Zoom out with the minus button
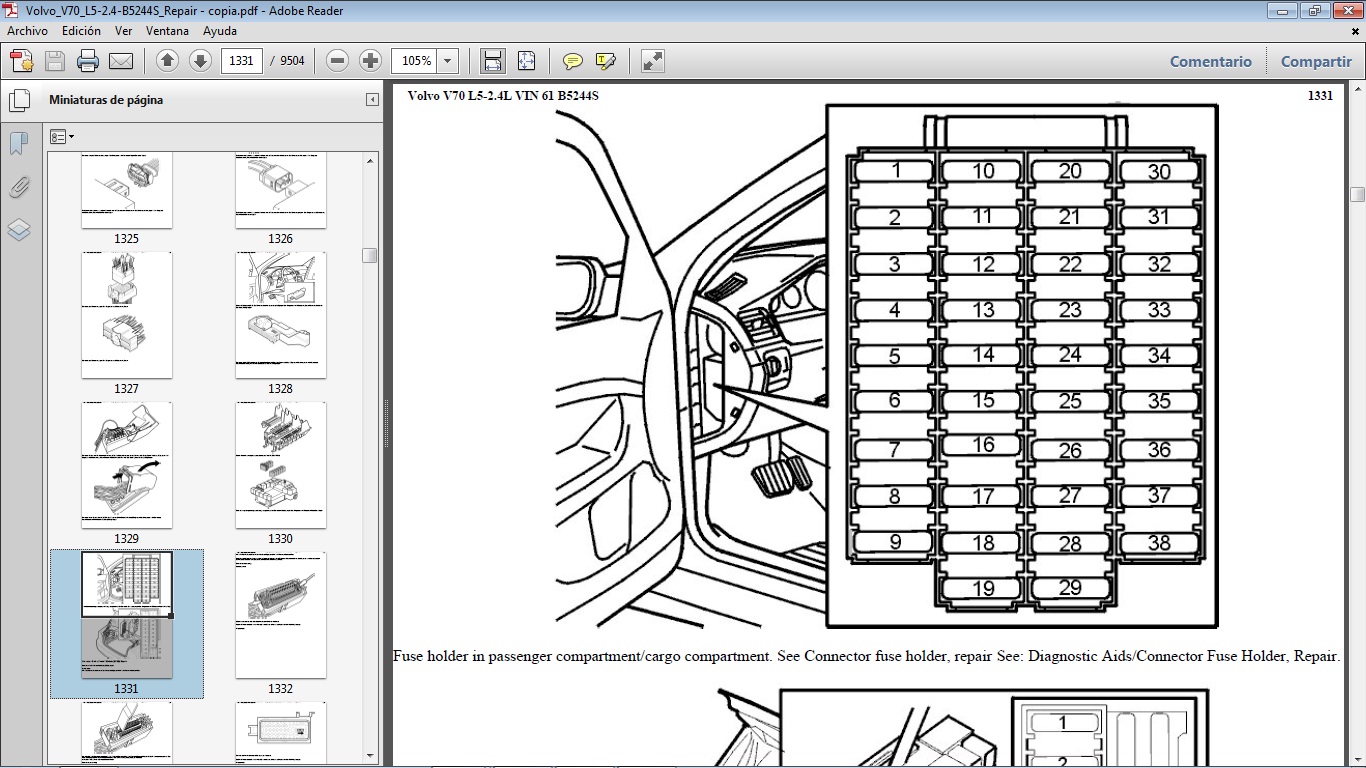The height and width of the screenshot is (768, 1366). click(x=338, y=61)
